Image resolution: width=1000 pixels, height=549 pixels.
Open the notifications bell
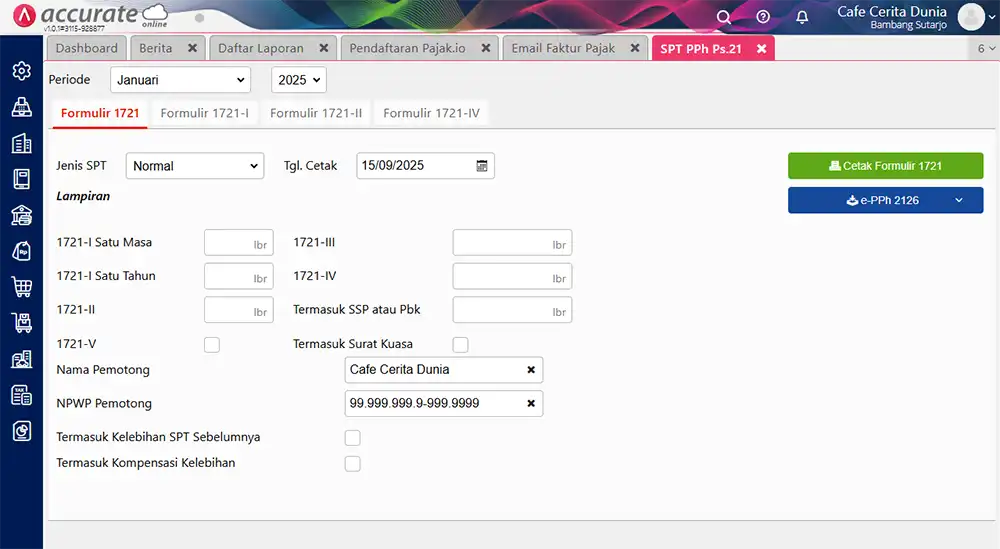tap(802, 17)
